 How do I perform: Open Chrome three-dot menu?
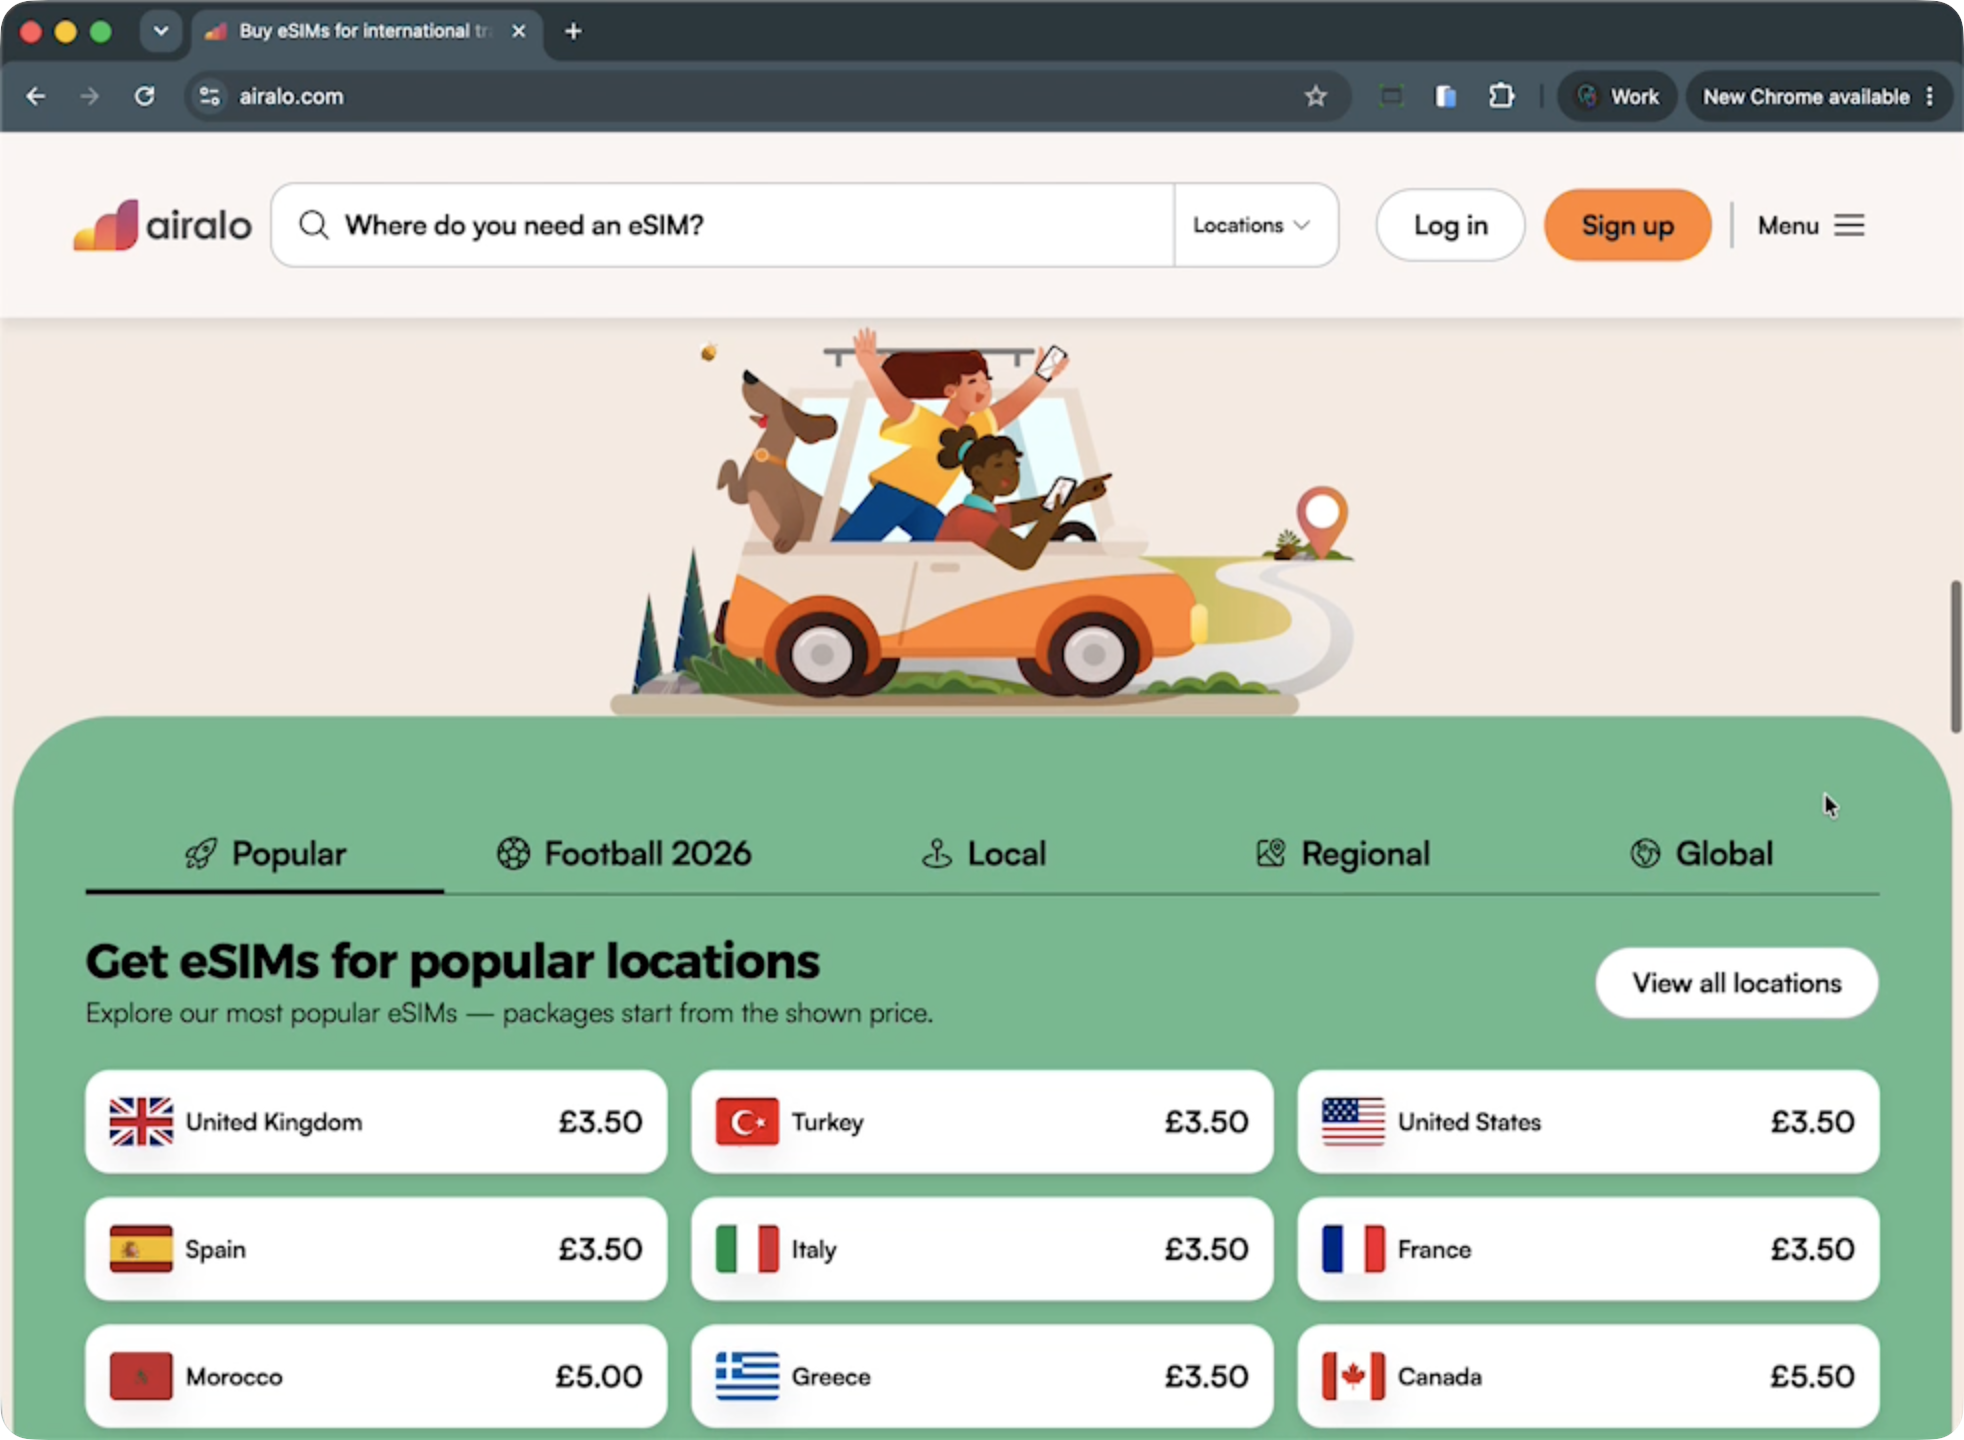coord(1930,96)
